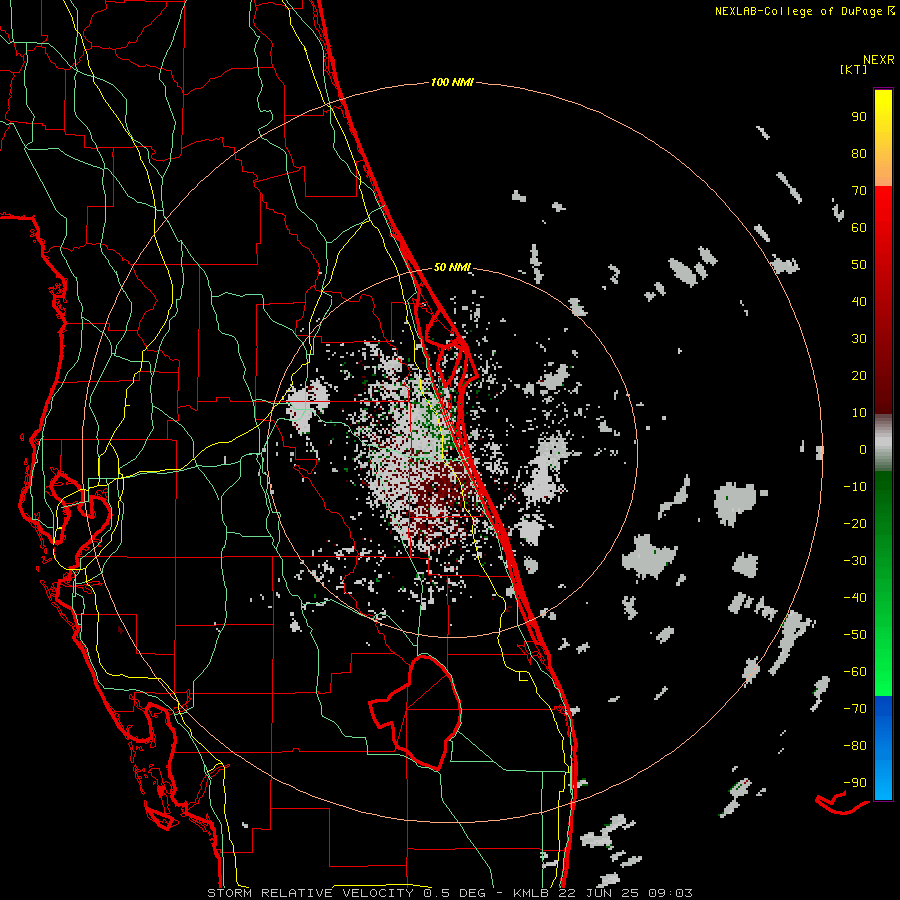Click the 60 value on velocity scale
The width and height of the screenshot is (900, 900).
[859, 227]
